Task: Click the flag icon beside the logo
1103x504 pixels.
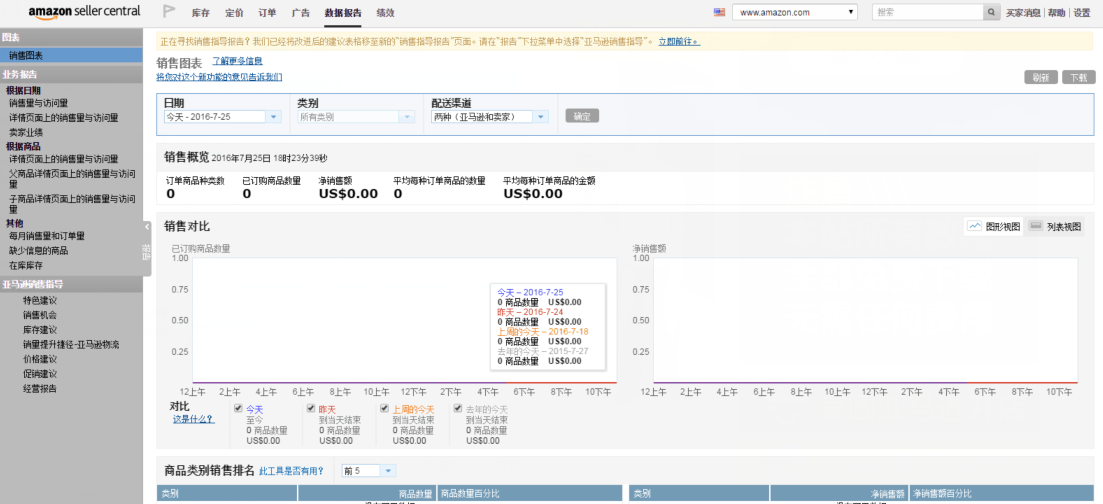Action: pos(169,12)
